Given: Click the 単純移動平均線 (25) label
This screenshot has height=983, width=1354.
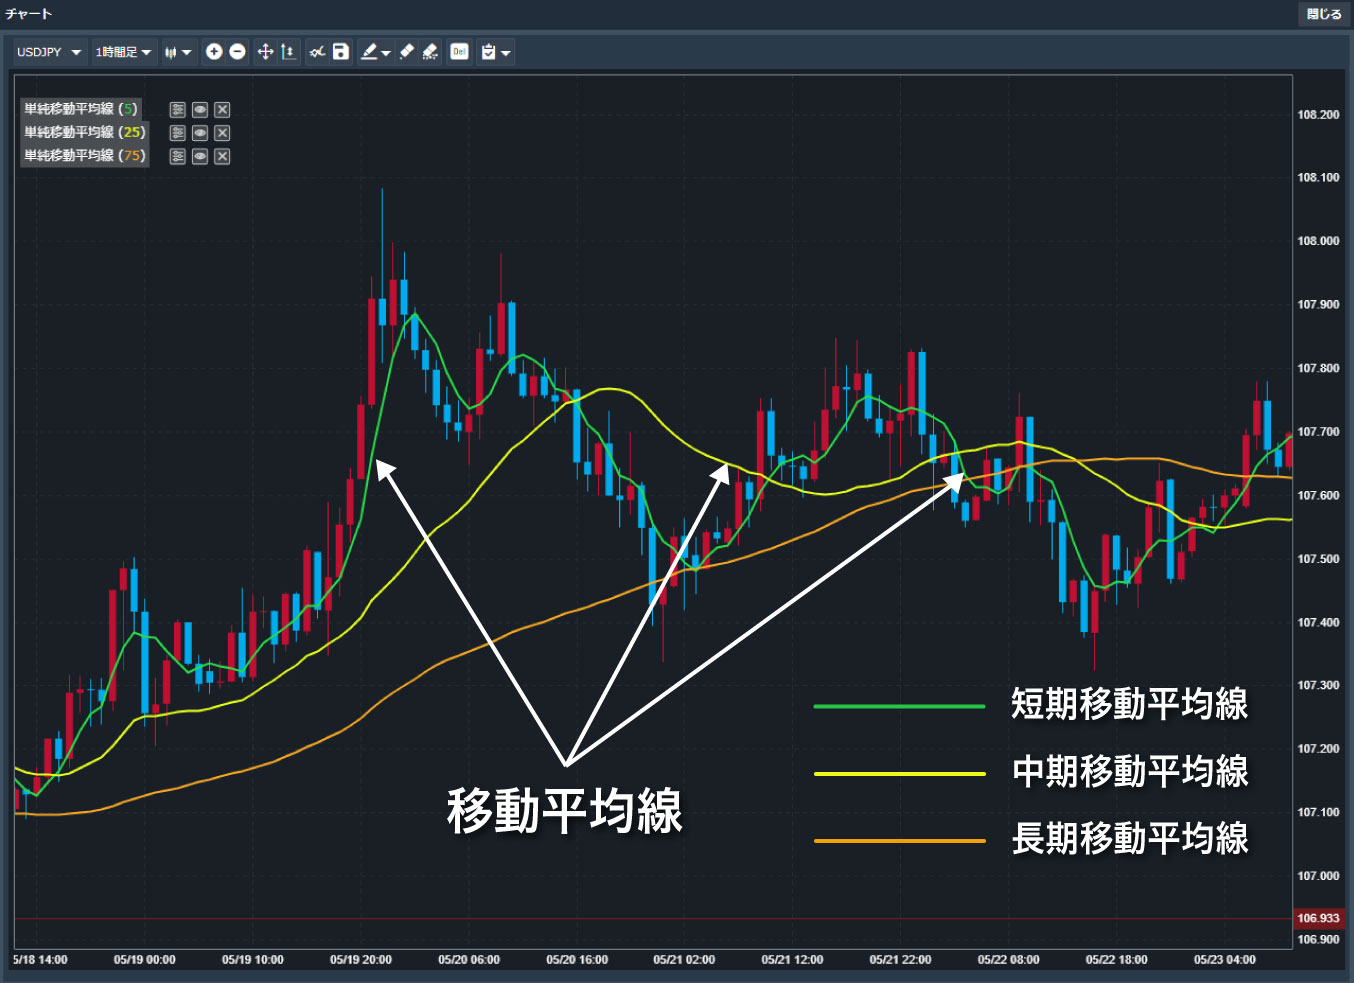Looking at the screenshot, I should 85,132.
